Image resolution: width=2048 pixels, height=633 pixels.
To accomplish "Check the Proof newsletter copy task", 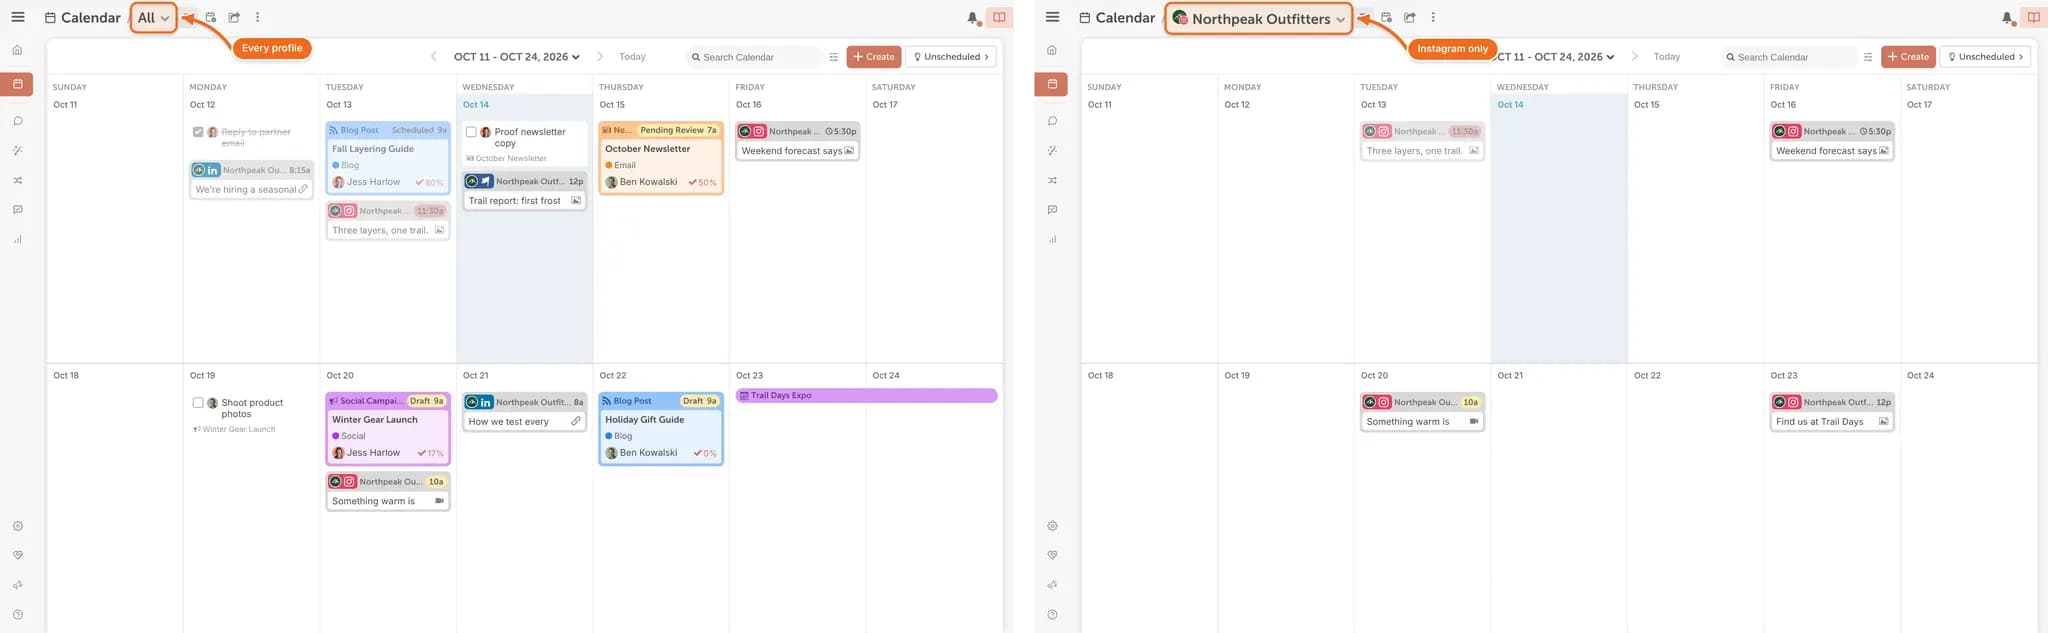I will pyautogui.click(x=471, y=132).
